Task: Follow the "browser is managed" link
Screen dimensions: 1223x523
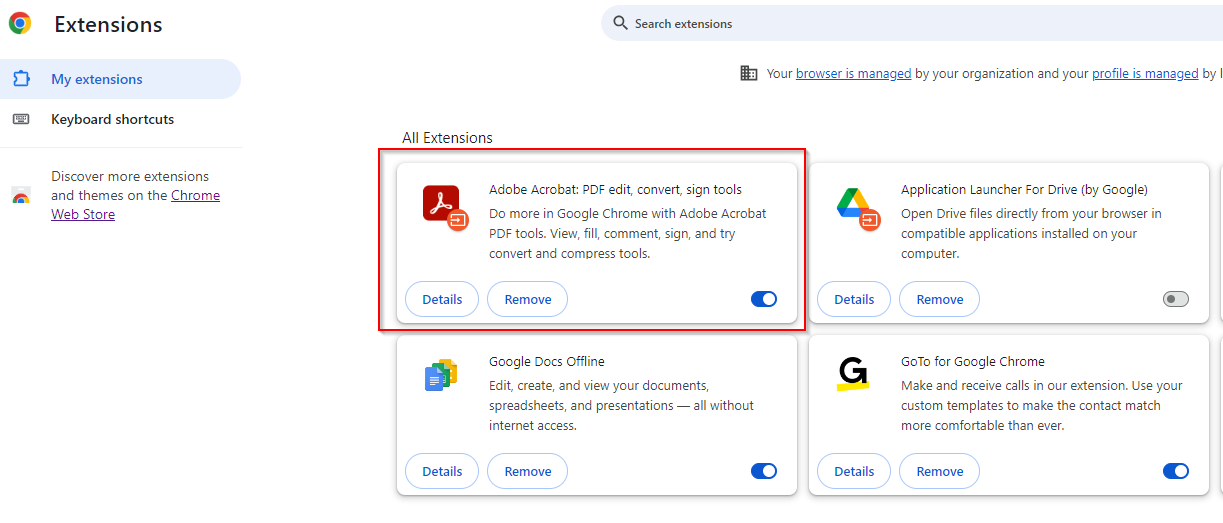Action: 853,73
